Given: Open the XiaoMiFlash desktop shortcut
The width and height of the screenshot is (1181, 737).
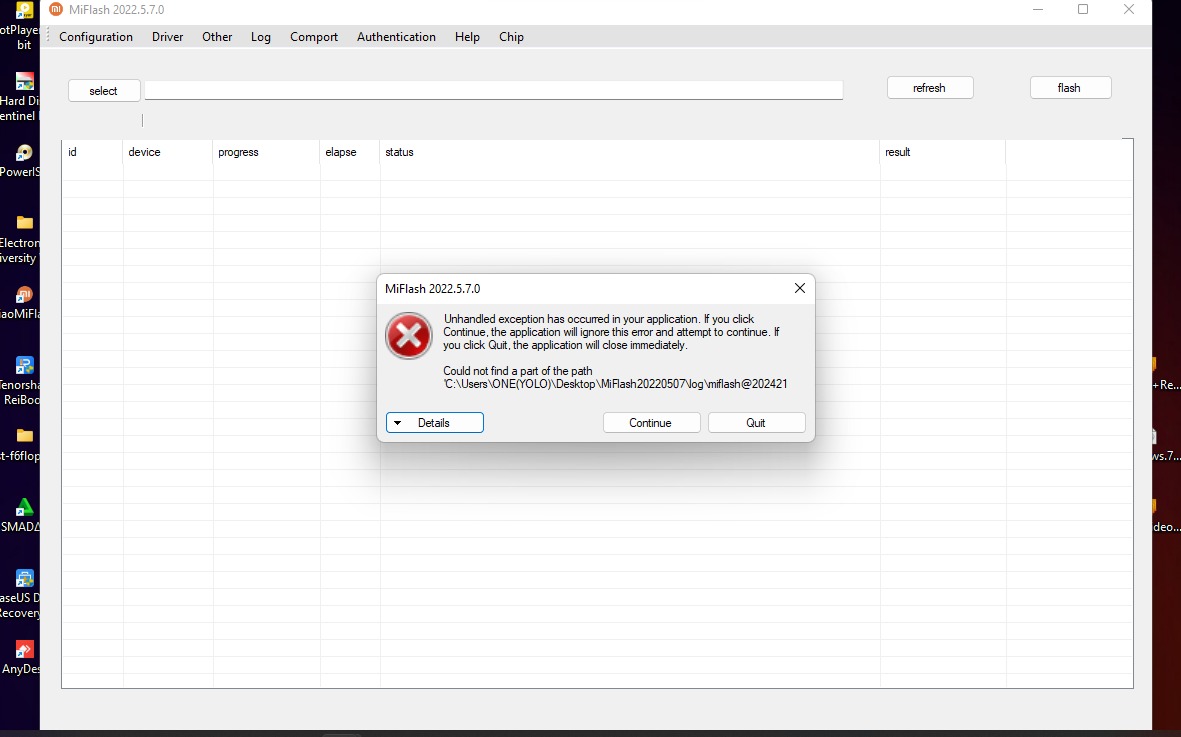Looking at the screenshot, I should pos(24,295).
